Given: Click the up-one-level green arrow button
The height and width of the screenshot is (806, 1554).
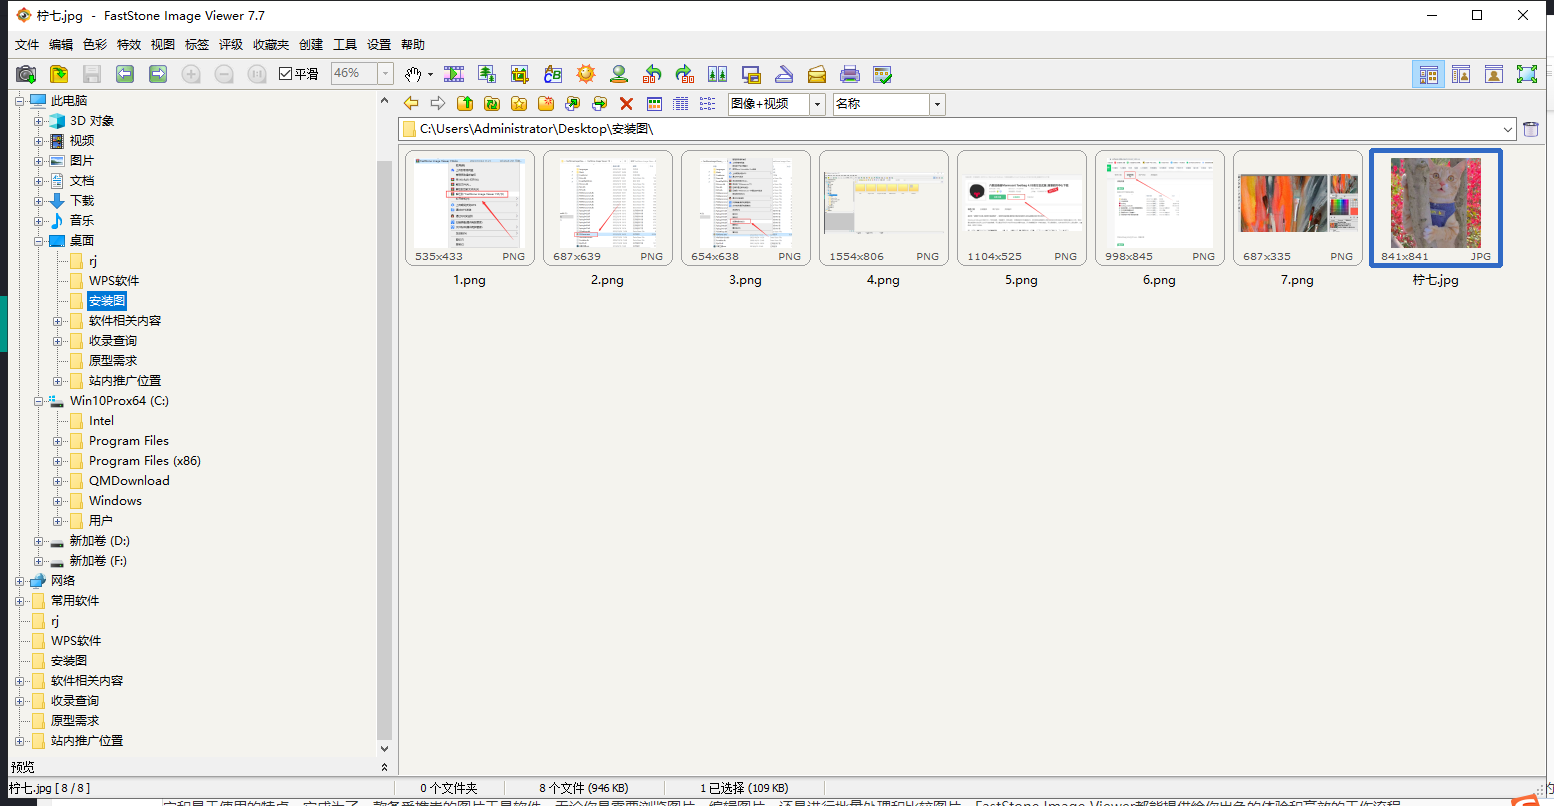Looking at the screenshot, I should pyautogui.click(x=465, y=103).
